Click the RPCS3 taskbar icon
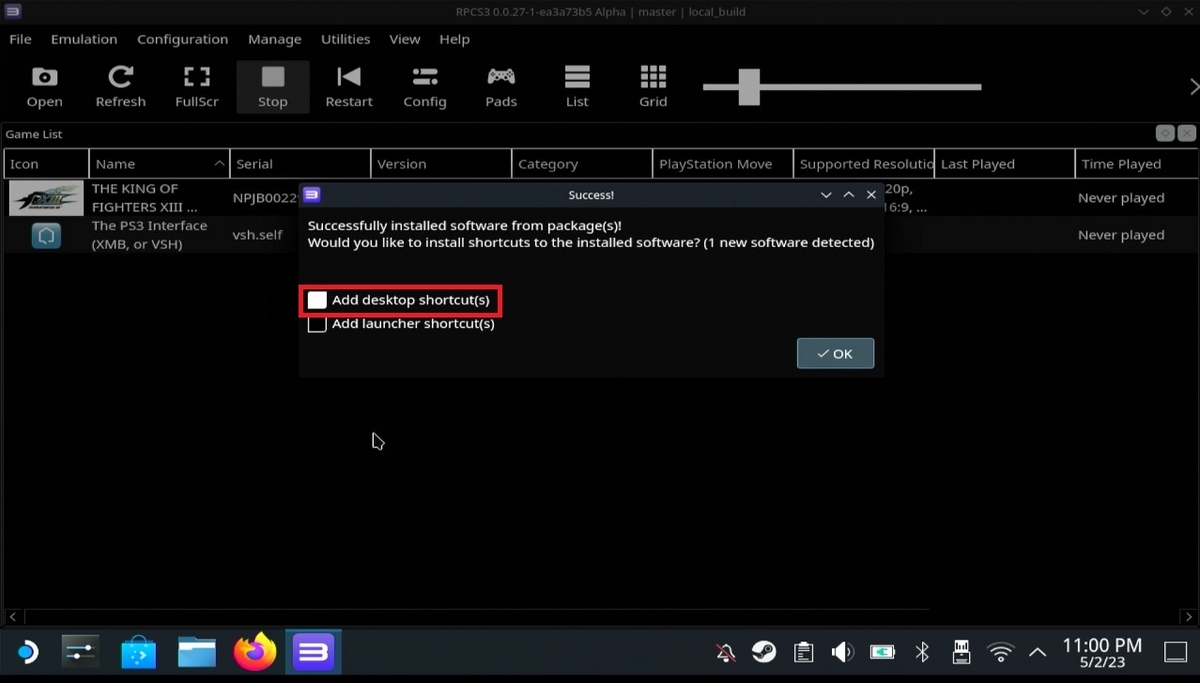The height and width of the screenshot is (683, 1200). (313, 653)
